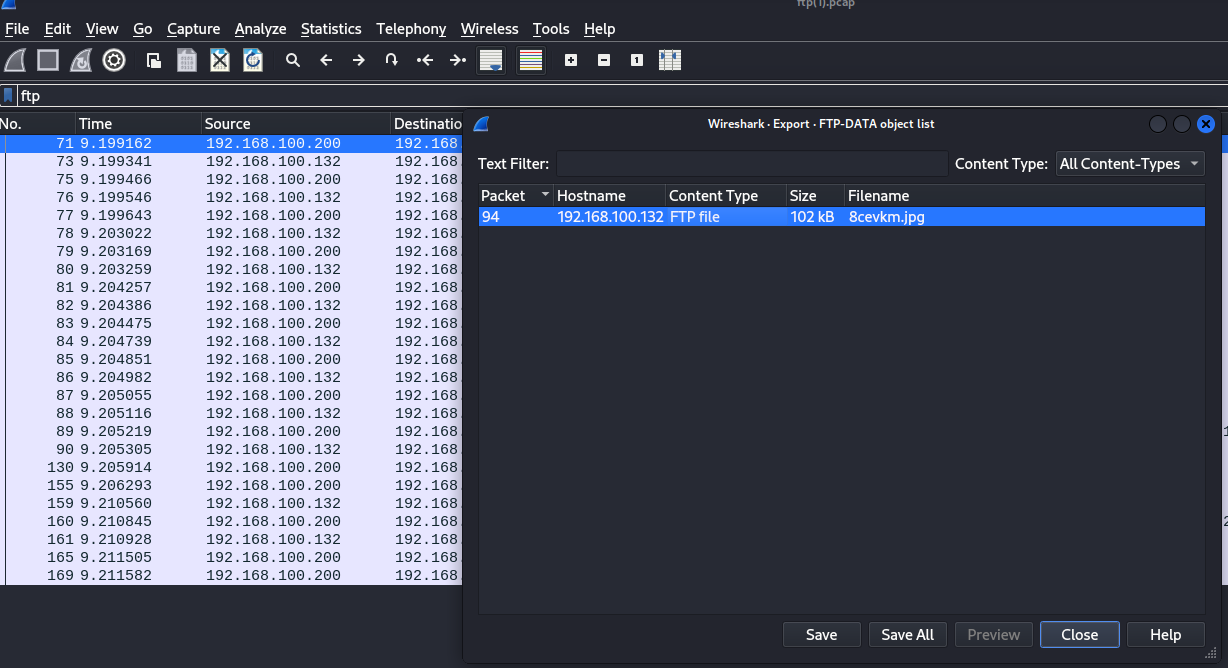Image resolution: width=1228 pixels, height=668 pixels.
Task: Close the FTP-DATA object list dialog
Action: tap(1206, 124)
